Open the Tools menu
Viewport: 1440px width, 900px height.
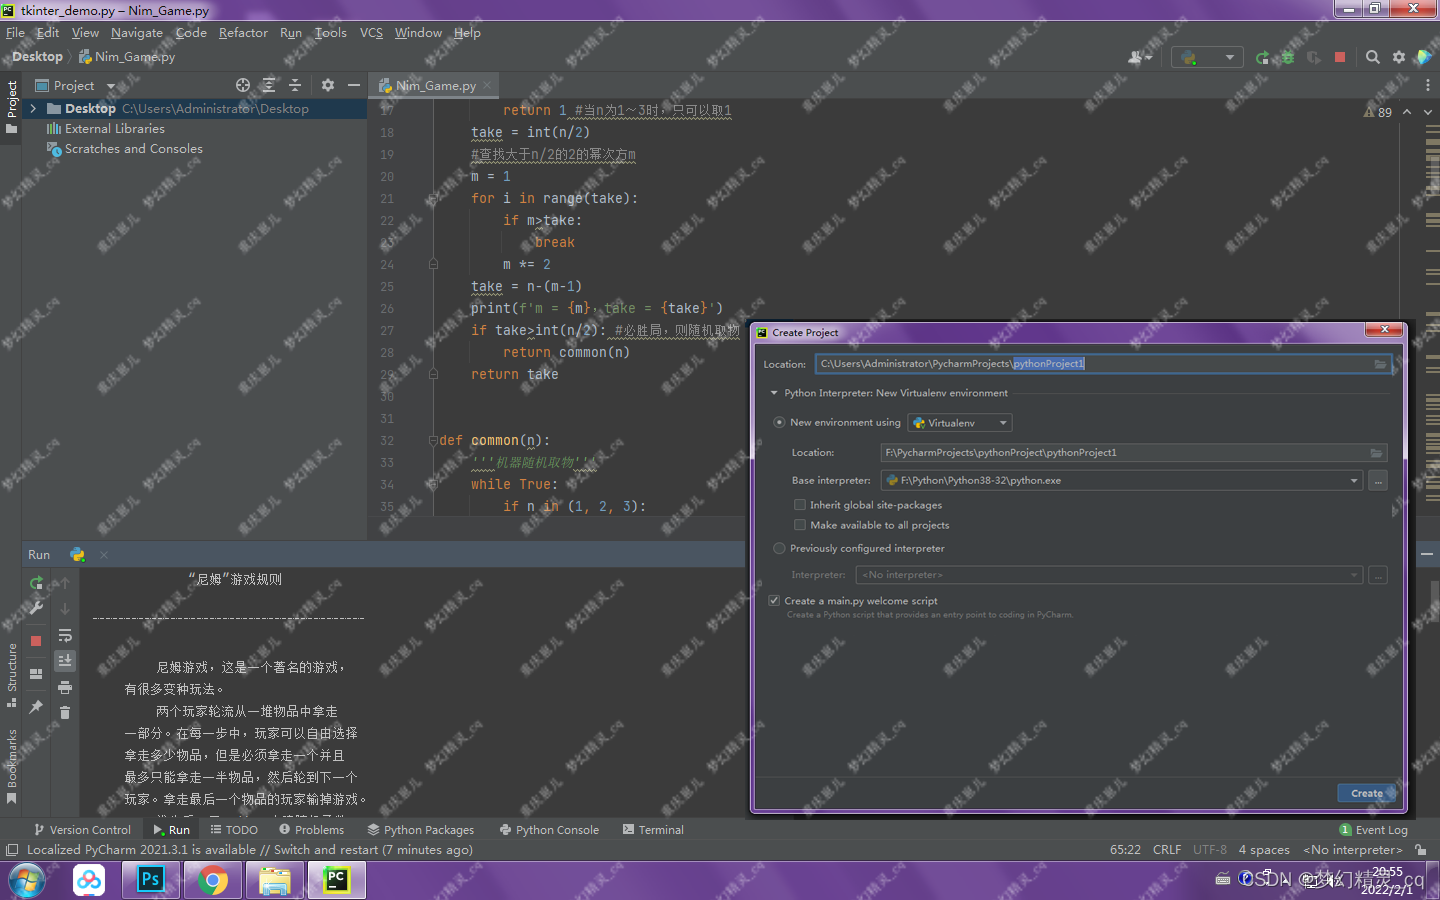[331, 32]
